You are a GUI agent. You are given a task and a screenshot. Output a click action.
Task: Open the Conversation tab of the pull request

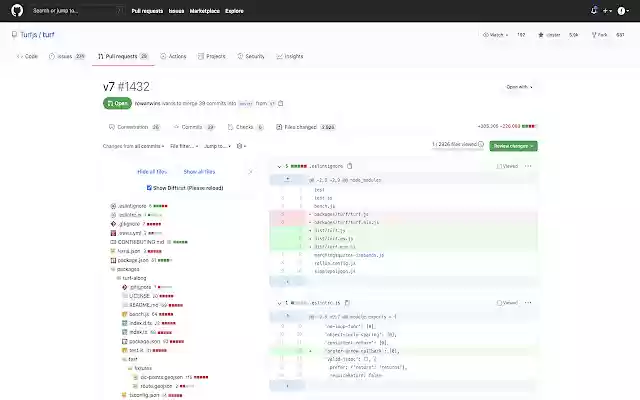[134, 127]
